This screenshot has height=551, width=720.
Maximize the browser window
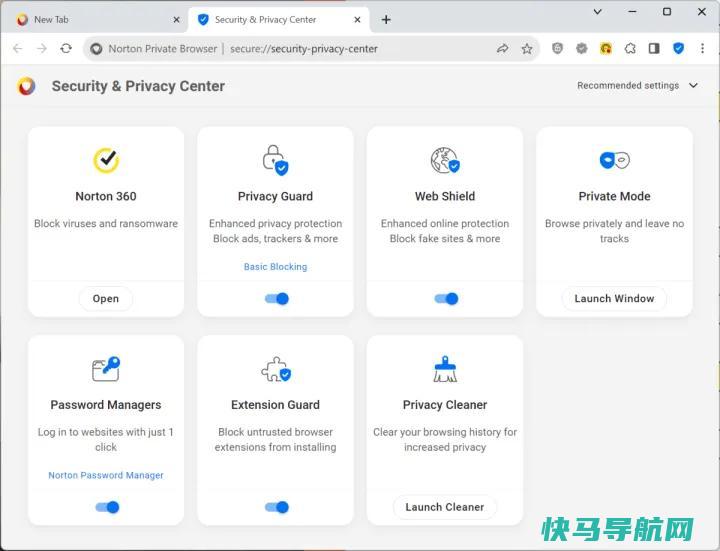coord(667,12)
